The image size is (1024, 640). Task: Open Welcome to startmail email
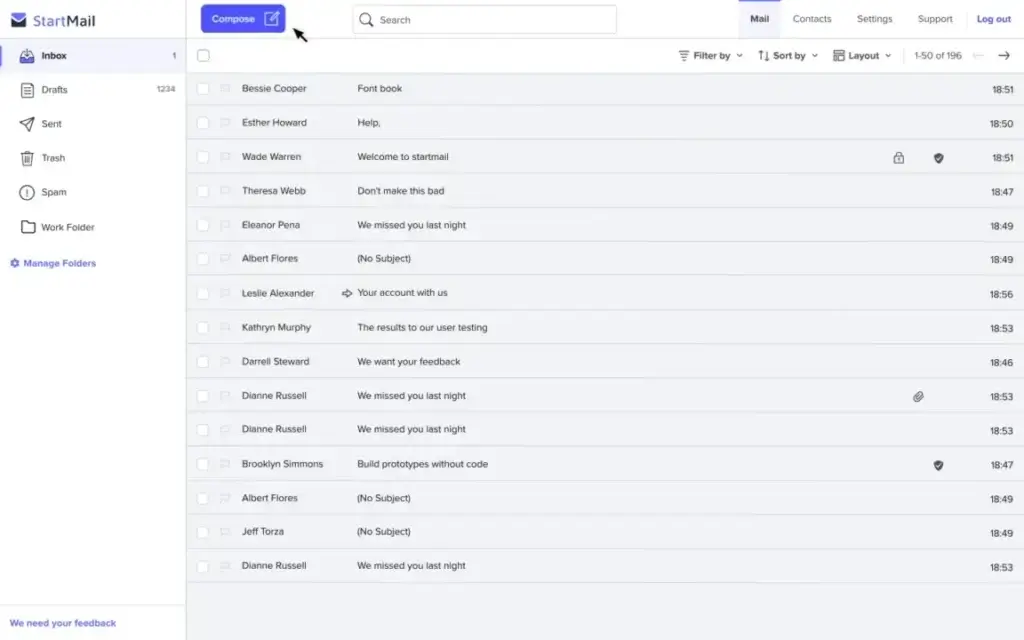(x=605, y=157)
